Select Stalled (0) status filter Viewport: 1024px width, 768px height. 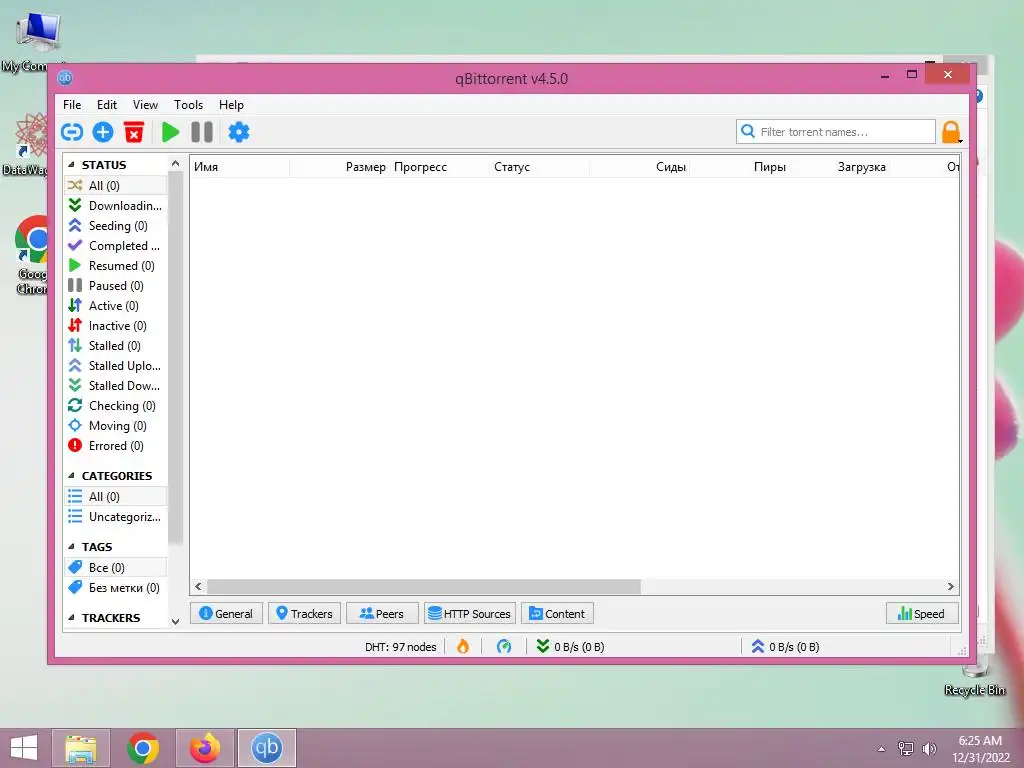pos(116,346)
